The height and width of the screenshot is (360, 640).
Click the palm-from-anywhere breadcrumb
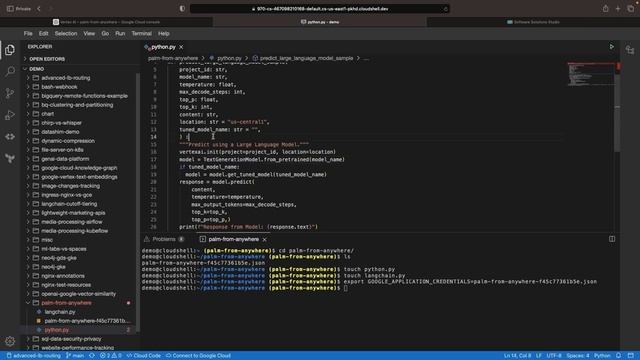click(173, 58)
